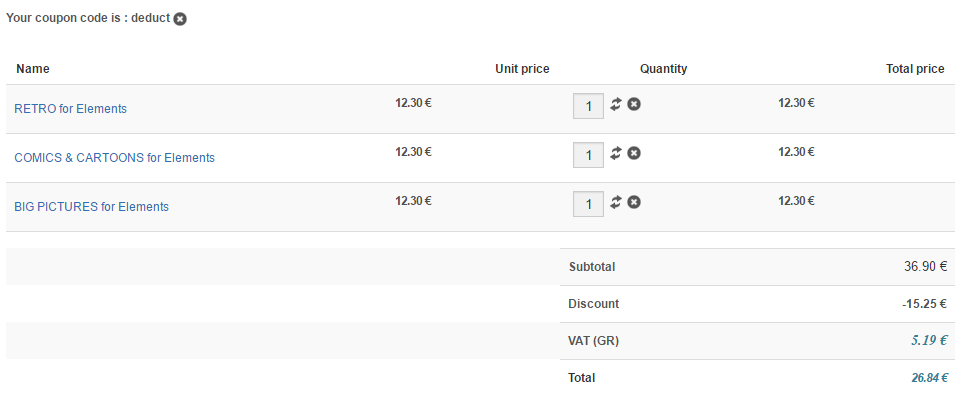Viewport: 967px width, 412px height.
Task: Open COMICS & CARTOONS for Elements link
Action: tap(114, 158)
